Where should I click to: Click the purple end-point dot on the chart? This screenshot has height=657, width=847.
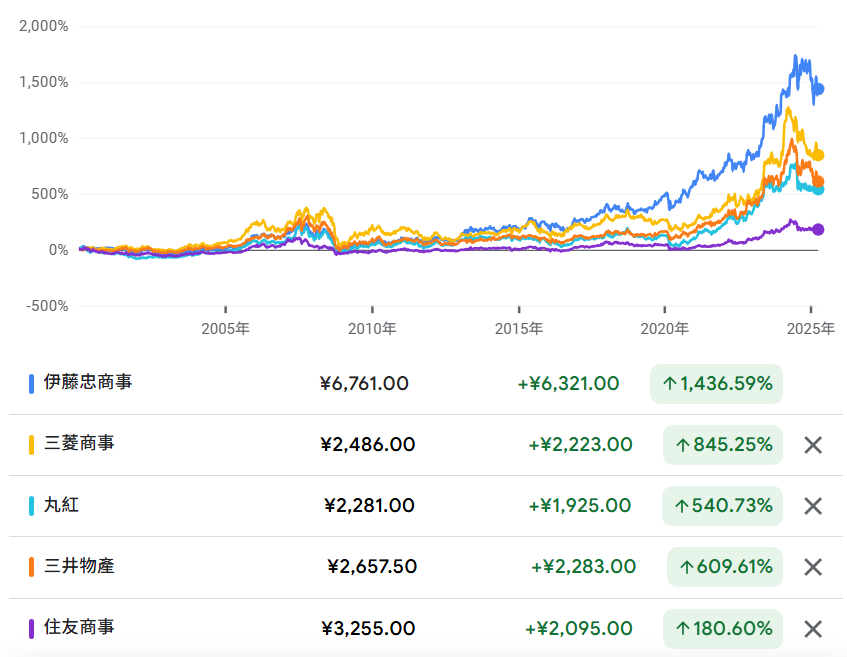pos(818,230)
